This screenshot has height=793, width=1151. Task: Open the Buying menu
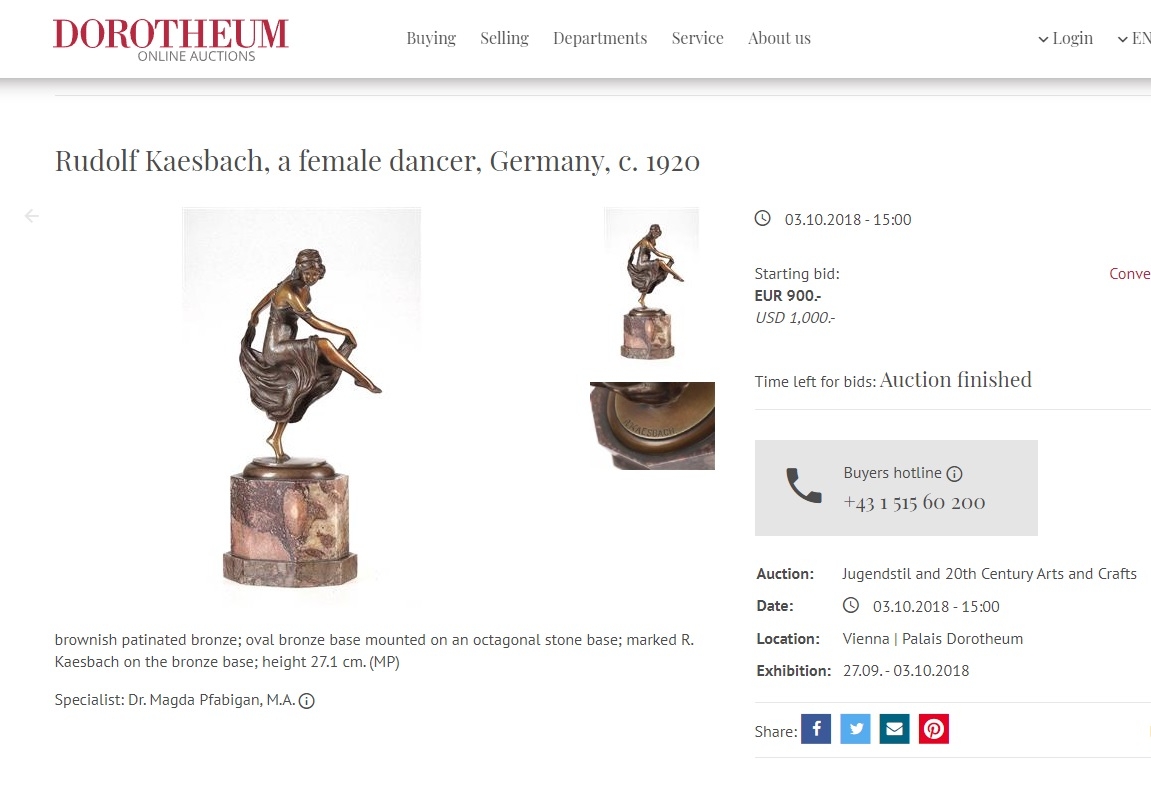point(431,38)
